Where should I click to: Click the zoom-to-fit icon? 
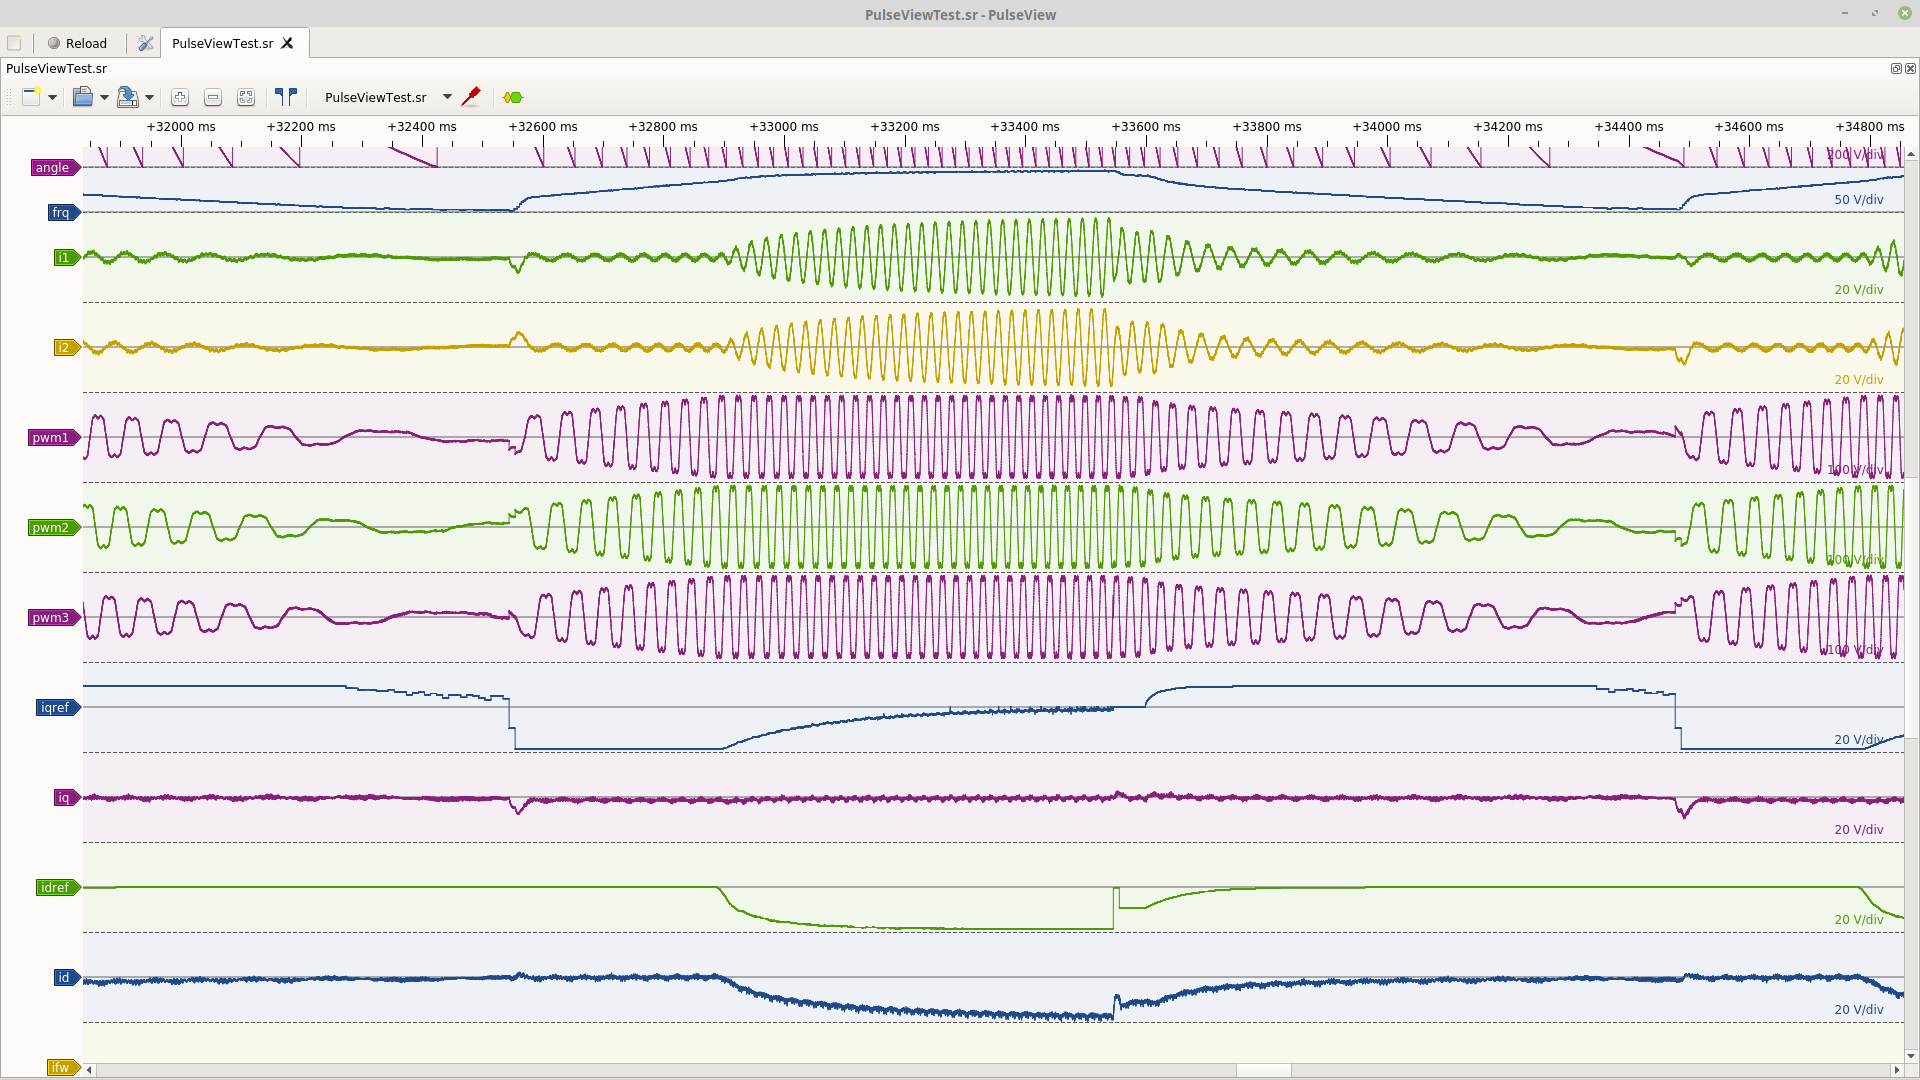tap(246, 97)
